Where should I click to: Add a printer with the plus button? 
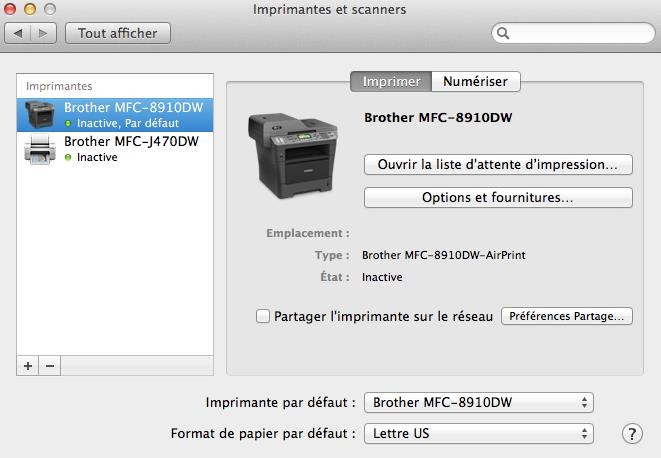28,366
